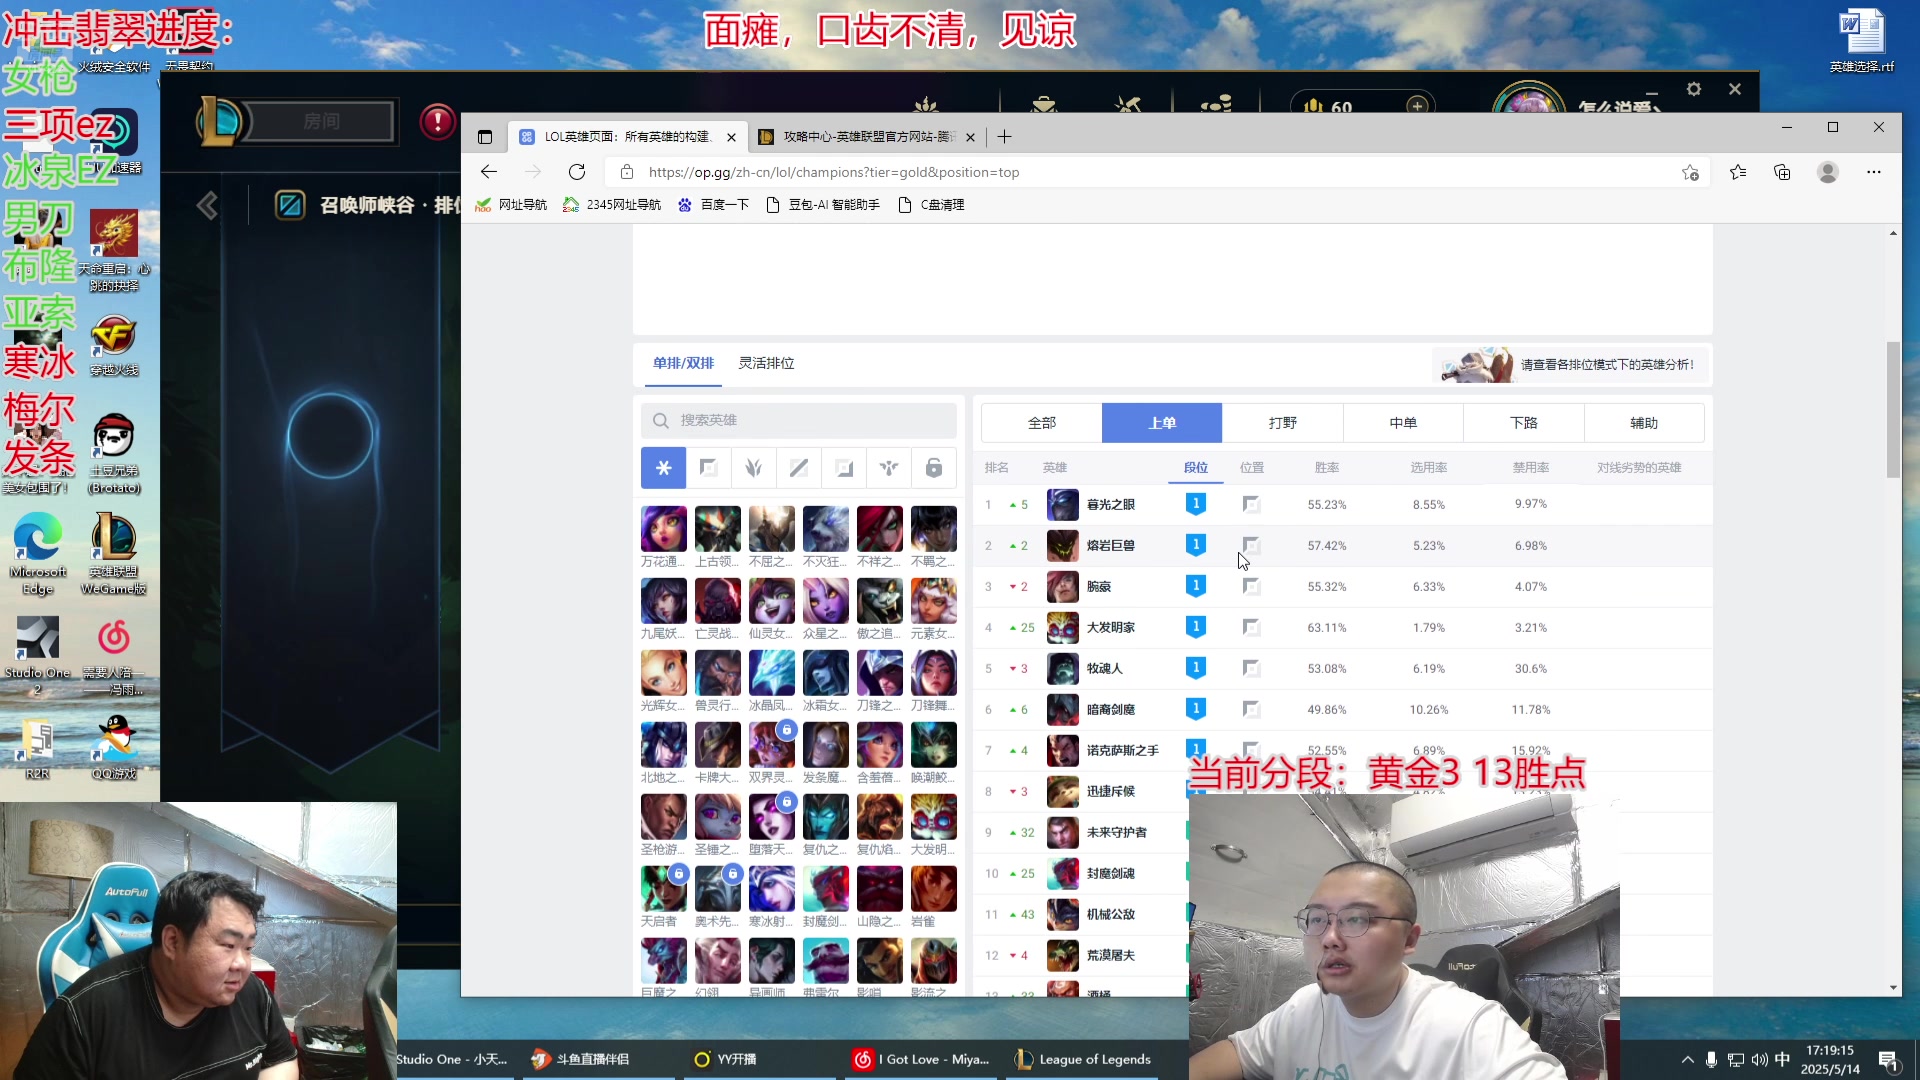Filter champions by jungle icon

point(753,467)
